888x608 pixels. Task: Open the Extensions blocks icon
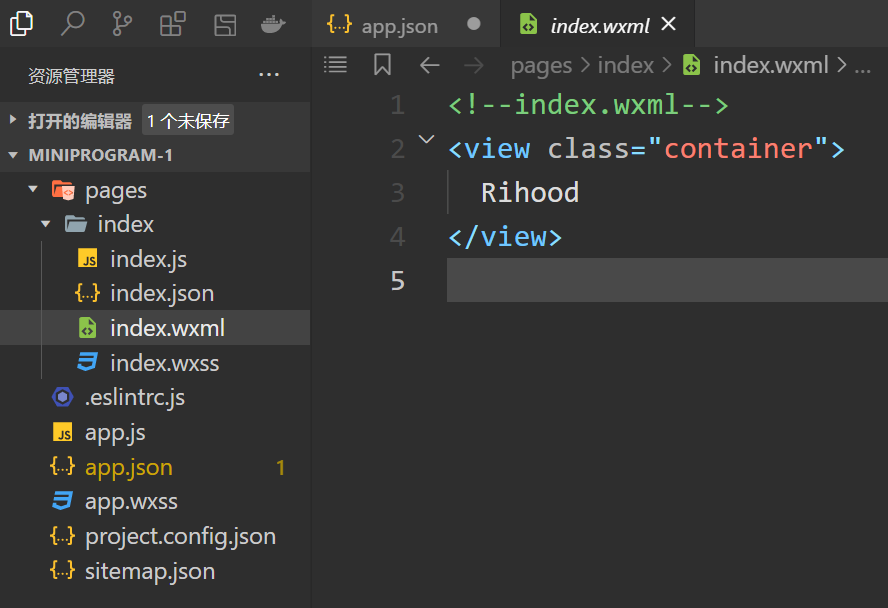[173, 24]
